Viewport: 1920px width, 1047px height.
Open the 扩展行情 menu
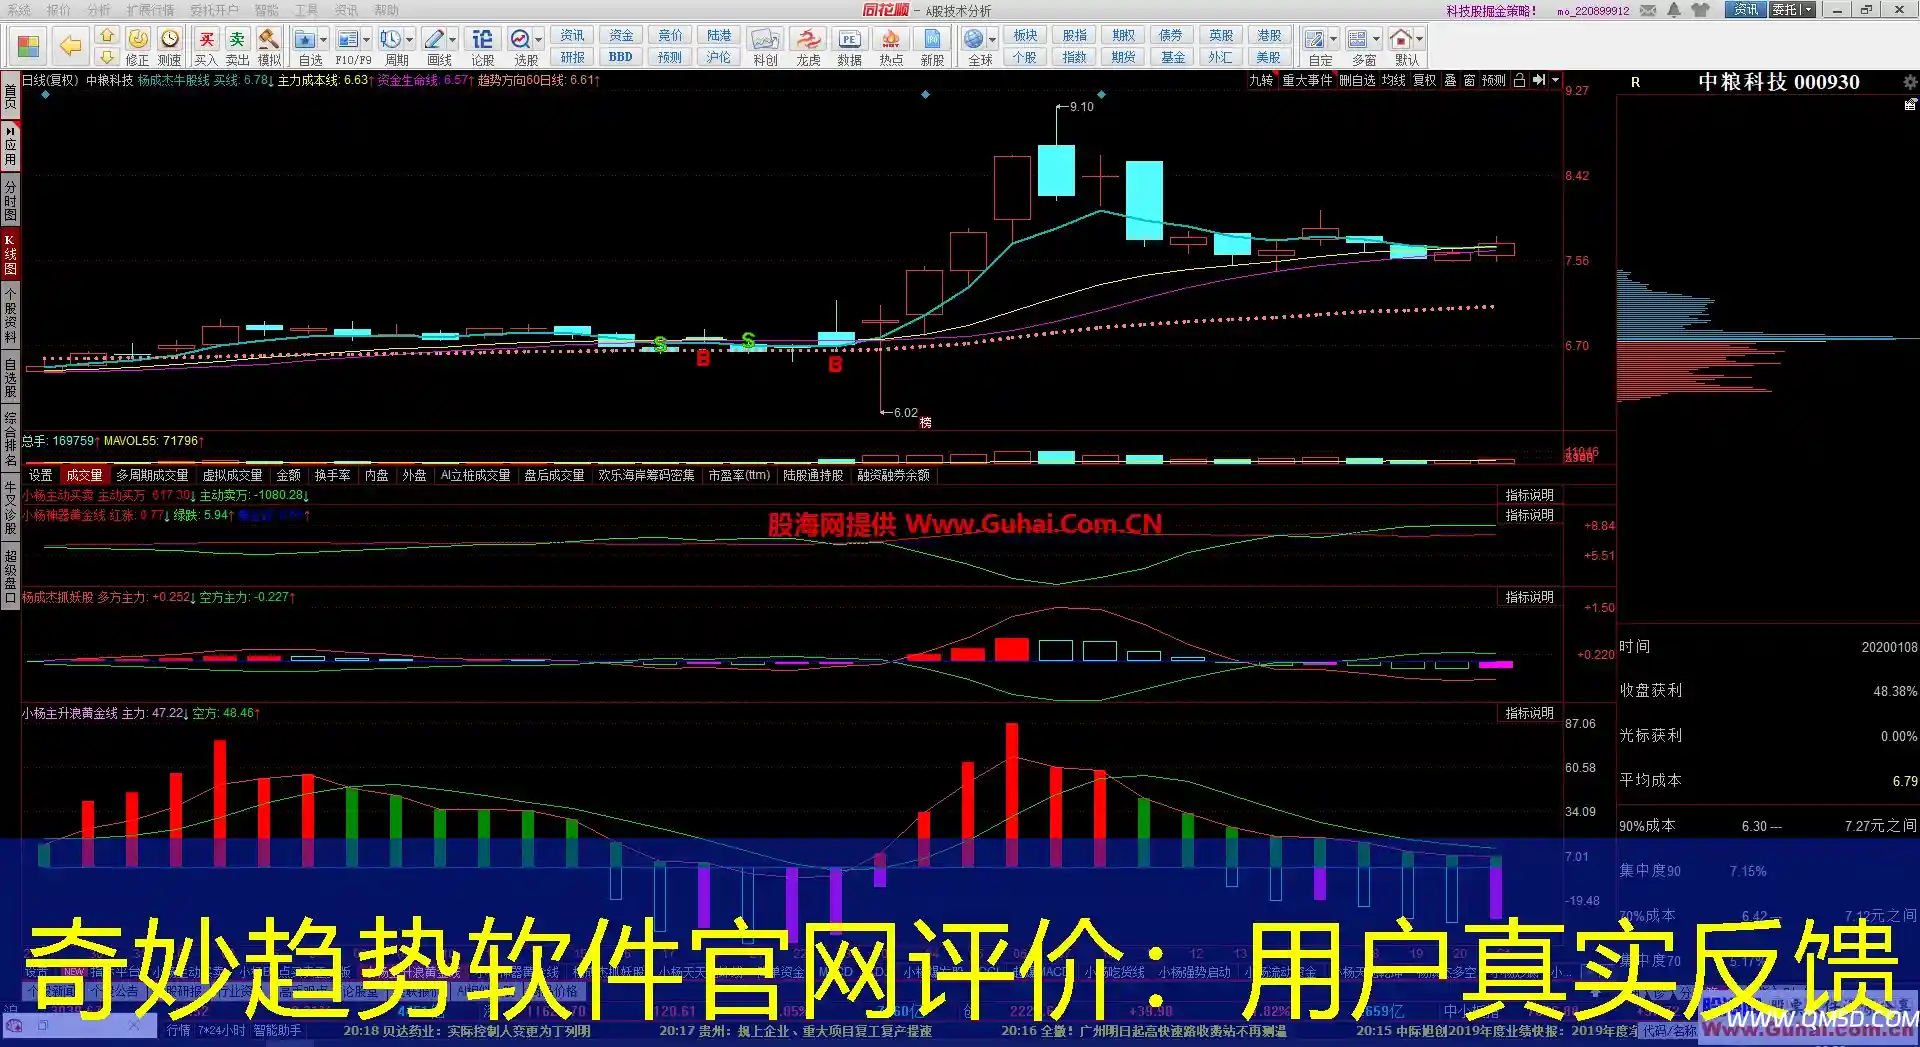tap(150, 10)
